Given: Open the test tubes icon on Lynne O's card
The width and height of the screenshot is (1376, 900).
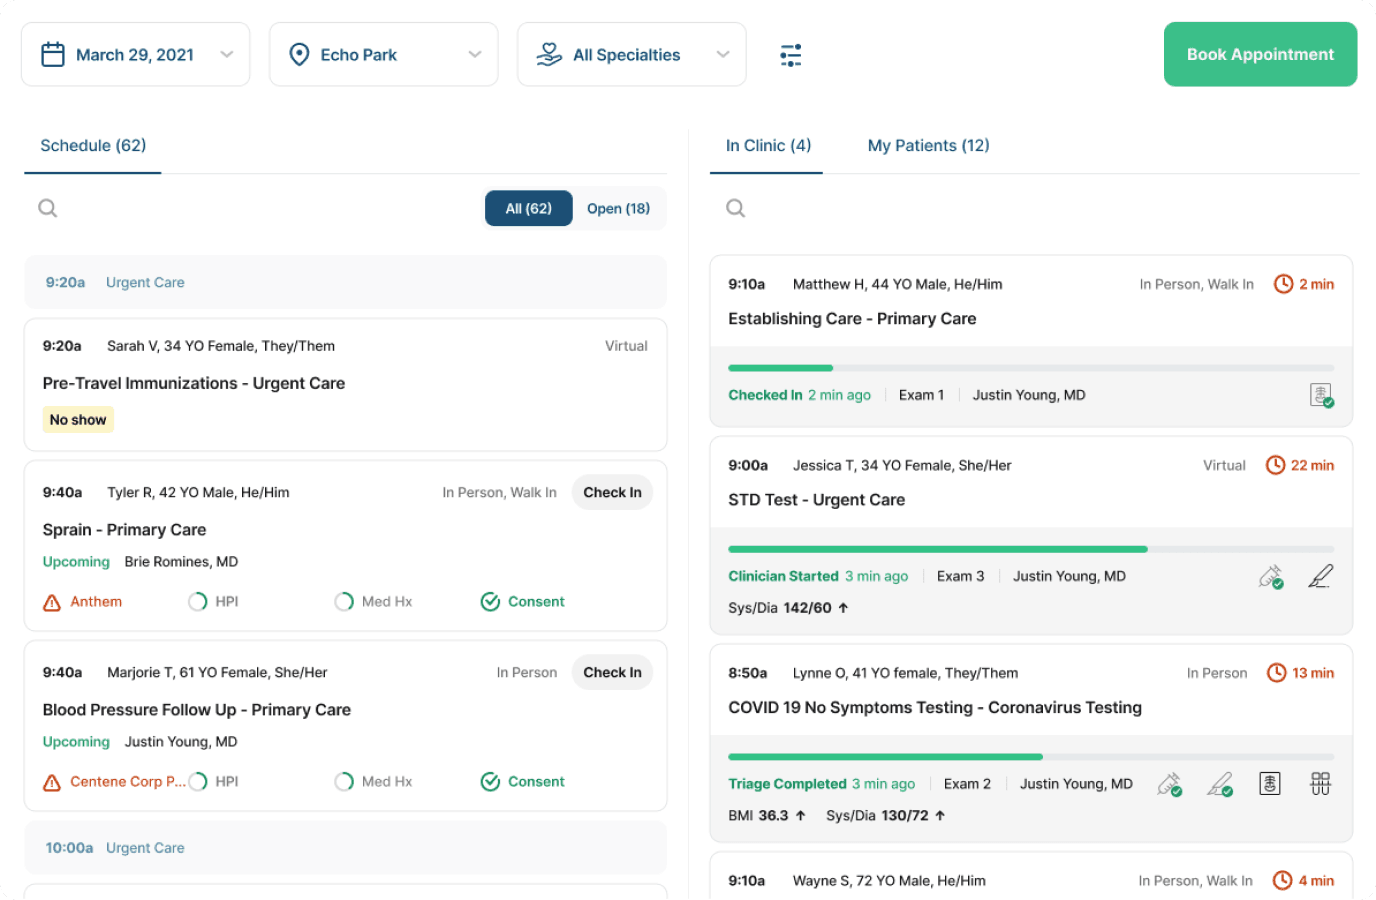Looking at the screenshot, I should pyautogui.click(x=1320, y=784).
